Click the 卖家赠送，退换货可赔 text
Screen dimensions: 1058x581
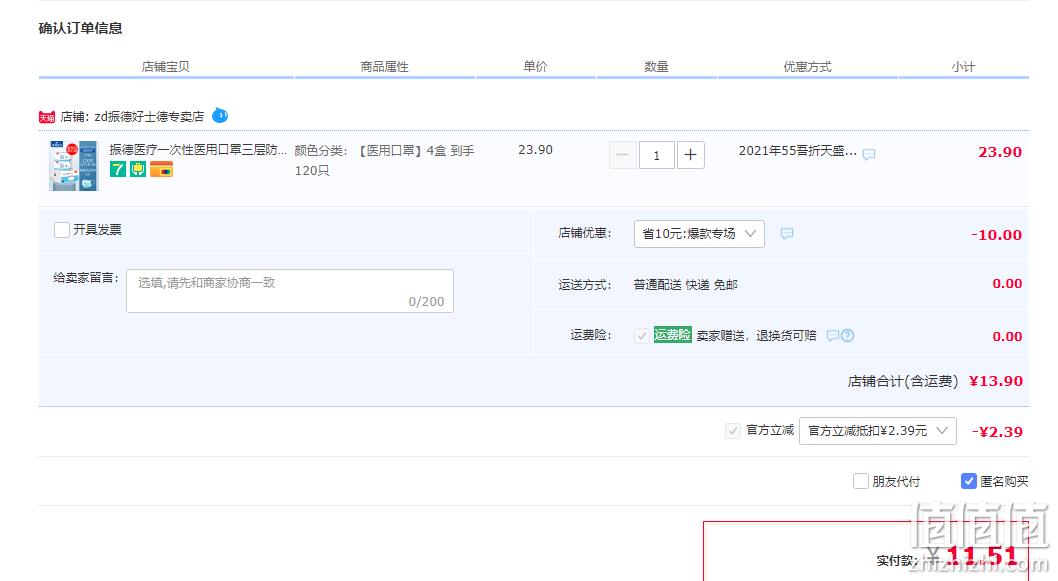(756, 335)
